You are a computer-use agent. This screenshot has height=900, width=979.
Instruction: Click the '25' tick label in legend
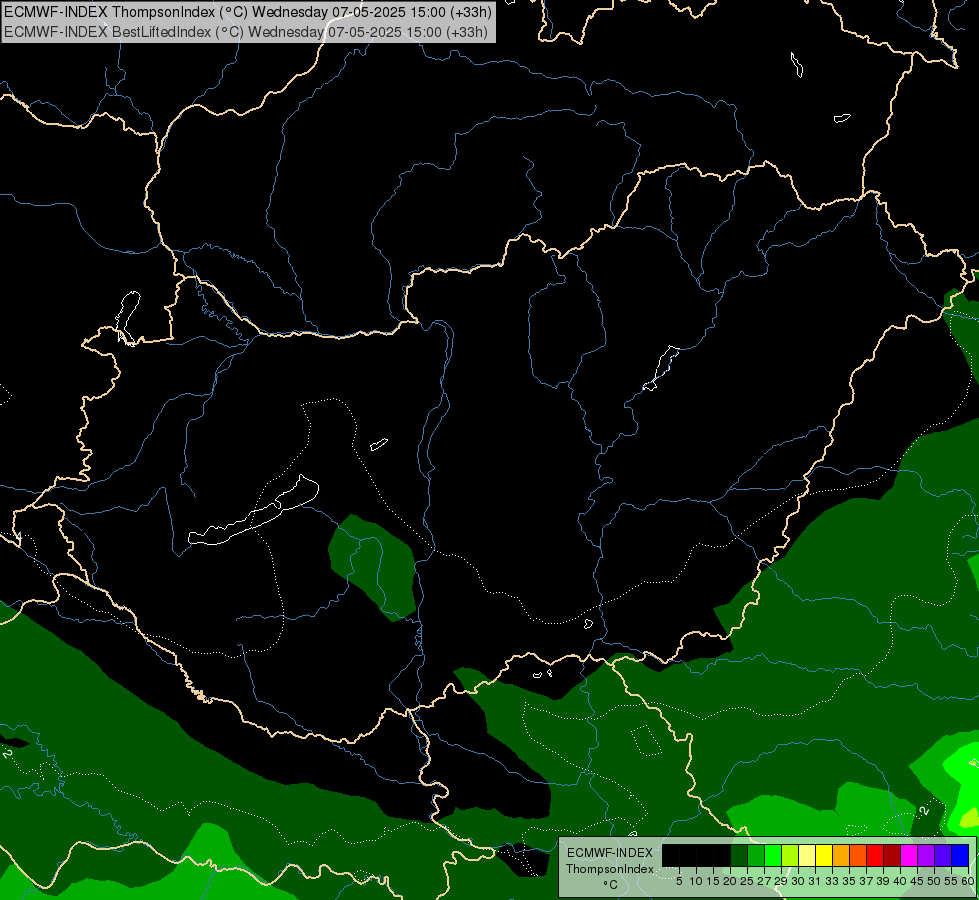tap(747, 881)
